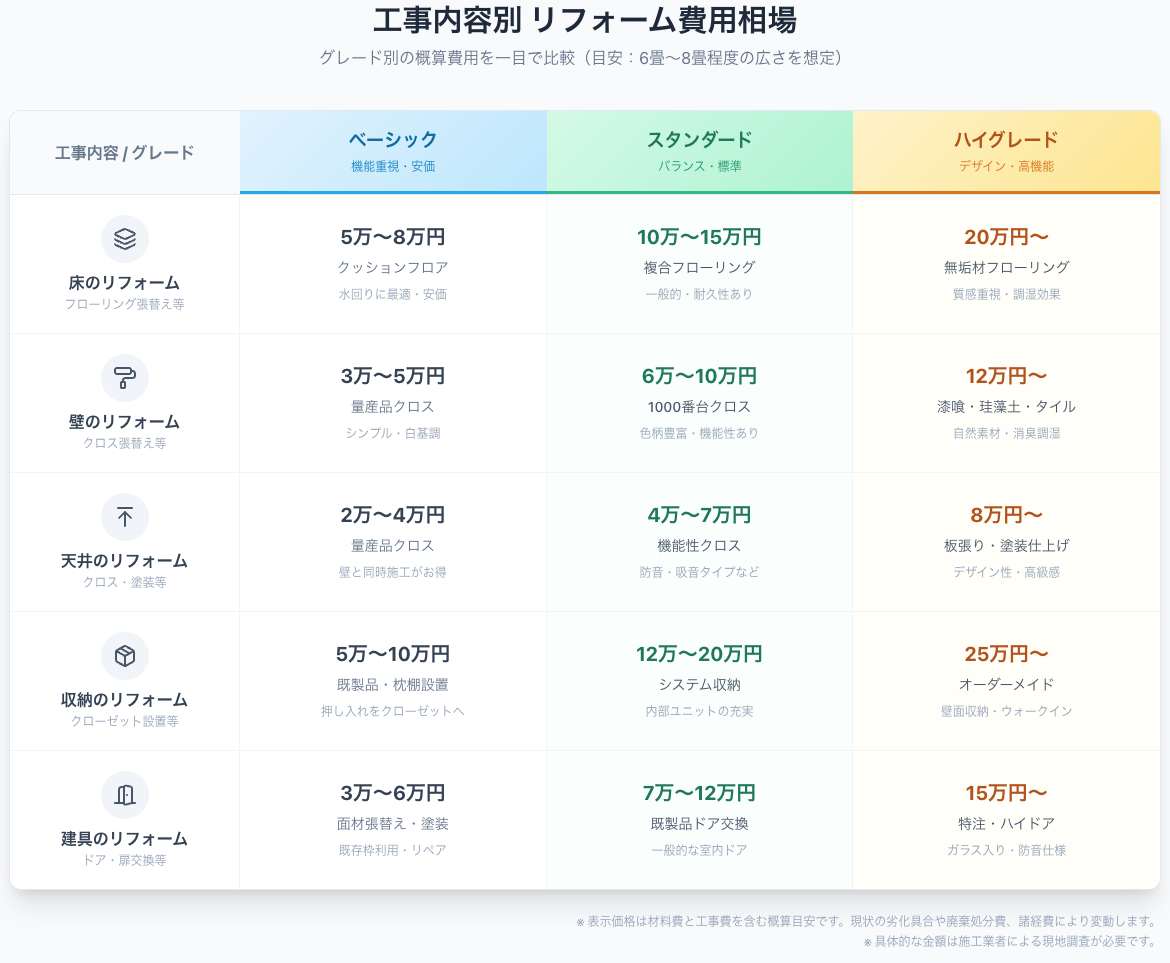Click the stacked layers icon for 床のリフォーム
This screenshot has width=1170, height=963.
coord(125,239)
